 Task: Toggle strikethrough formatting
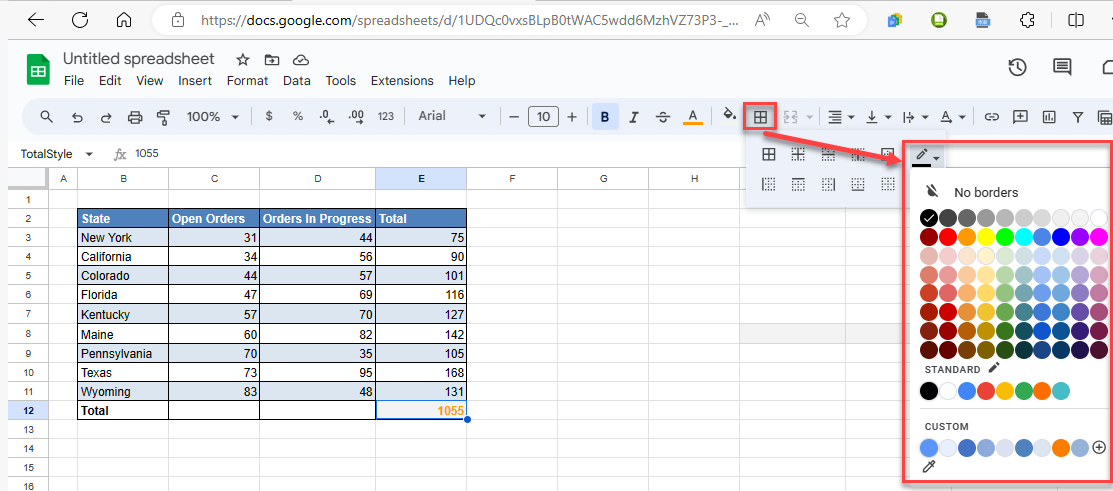663,117
